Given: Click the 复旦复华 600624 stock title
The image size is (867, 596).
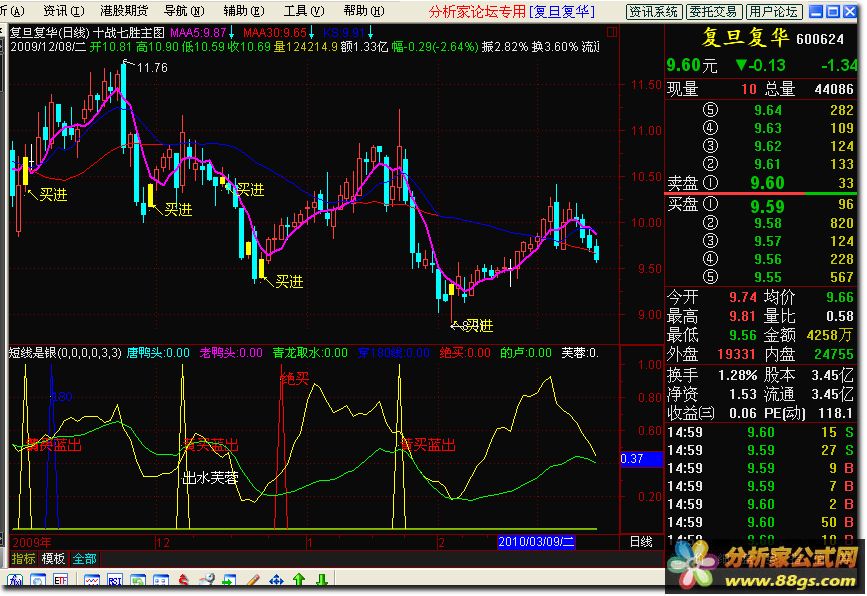Looking at the screenshot, I should [773, 38].
